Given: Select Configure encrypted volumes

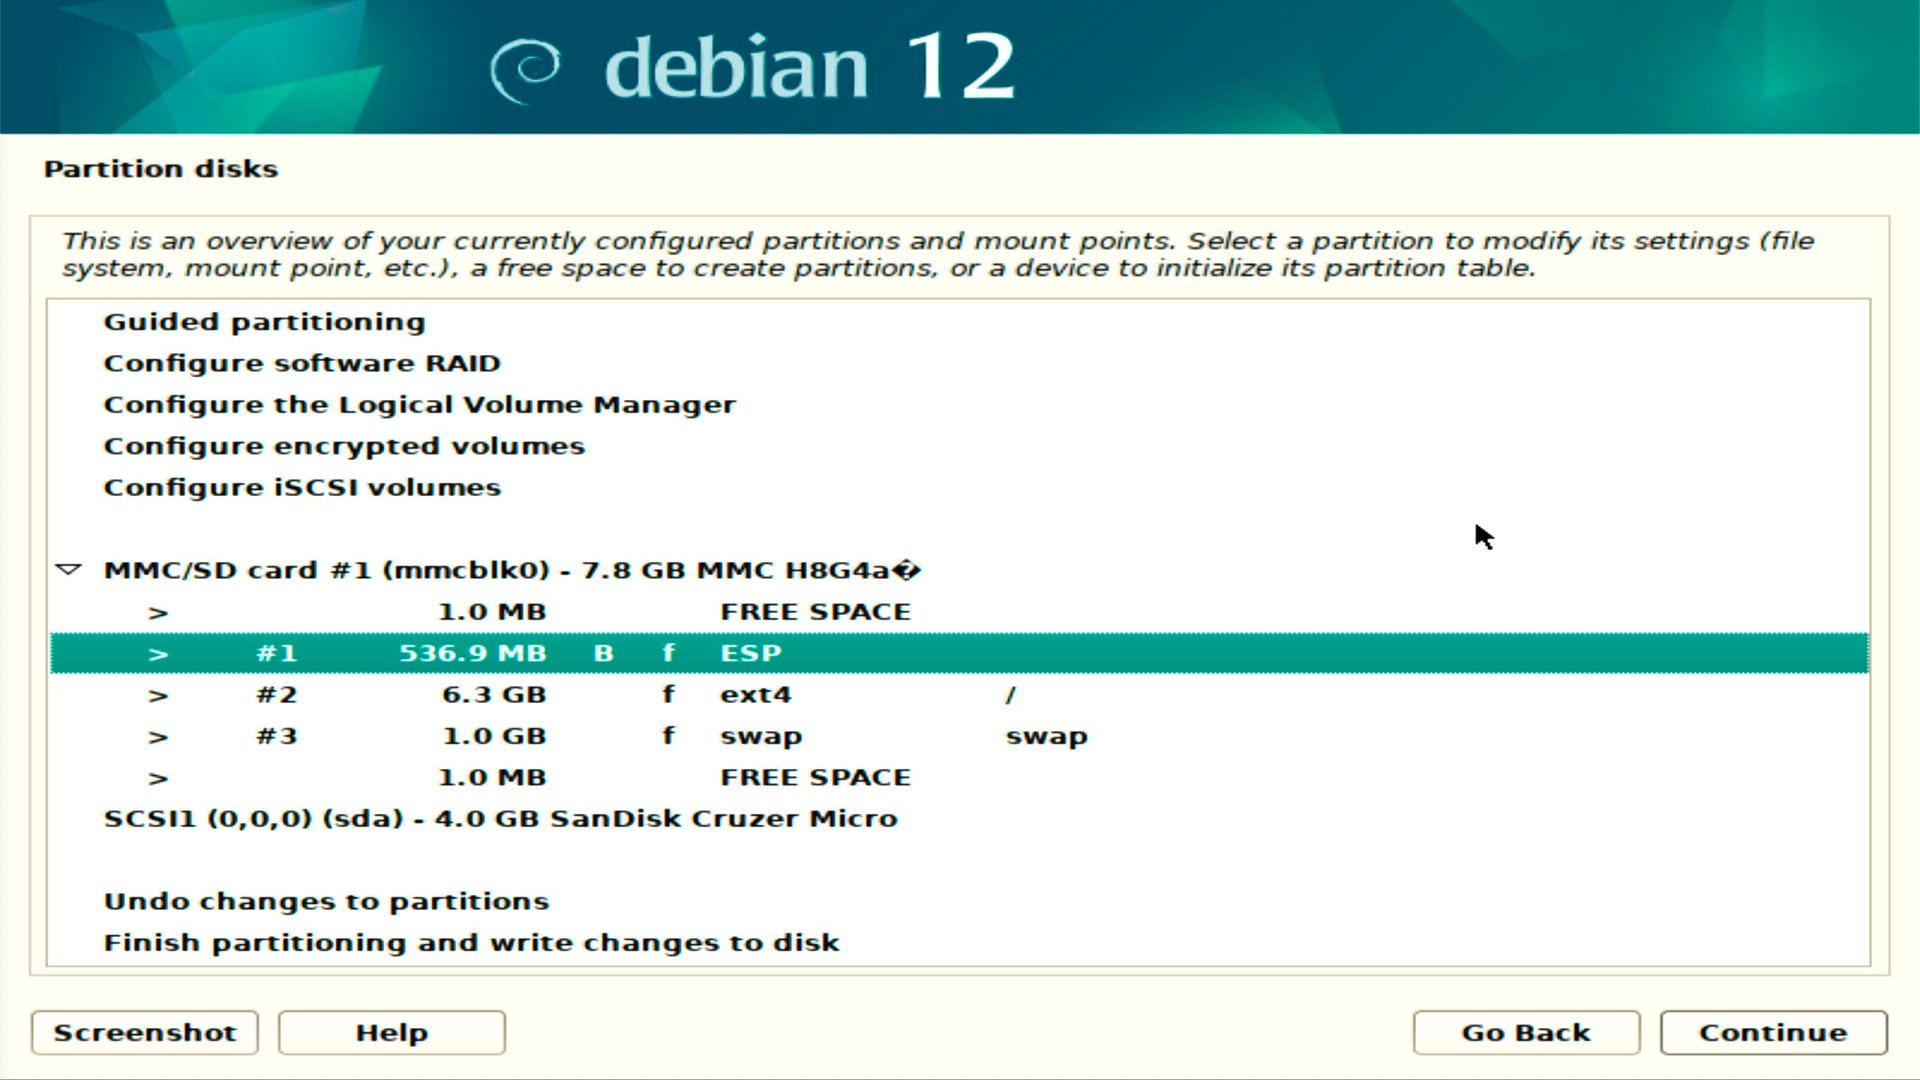Looking at the screenshot, I should (344, 446).
